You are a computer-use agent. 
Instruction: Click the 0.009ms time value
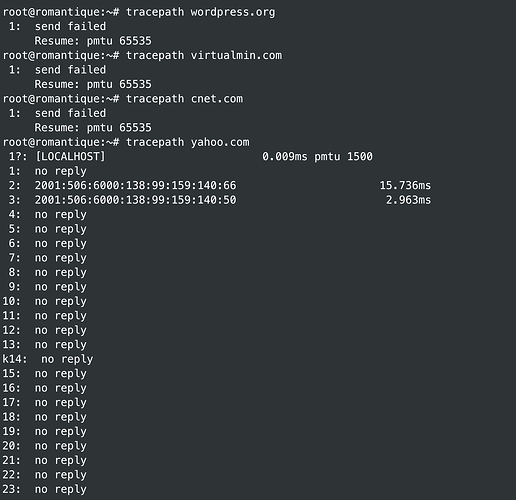coord(285,157)
